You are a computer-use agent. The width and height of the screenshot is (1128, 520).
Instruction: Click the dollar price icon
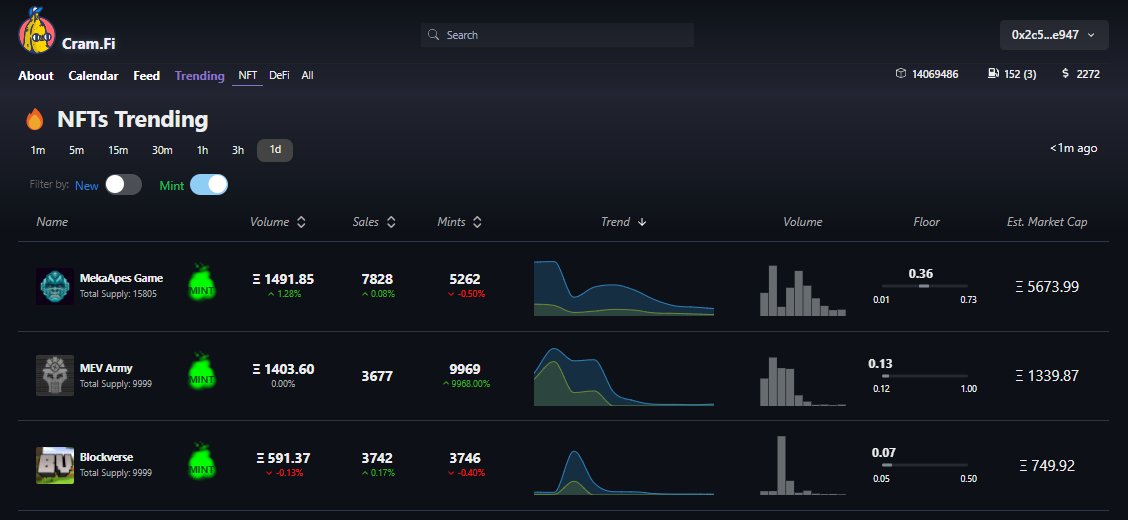point(1065,73)
